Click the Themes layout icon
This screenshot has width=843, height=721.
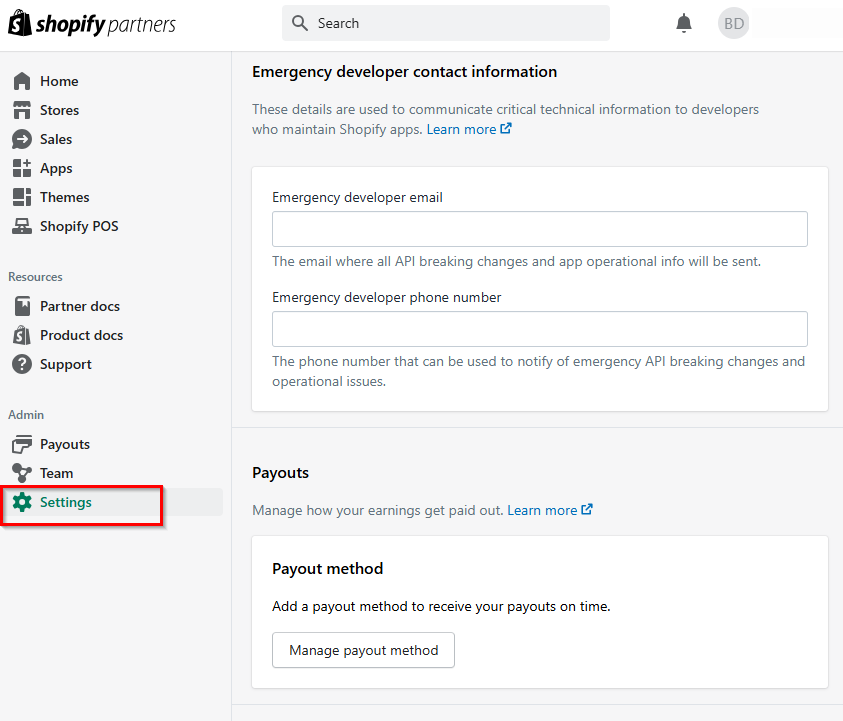pyautogui.click(x=22, y=197)
